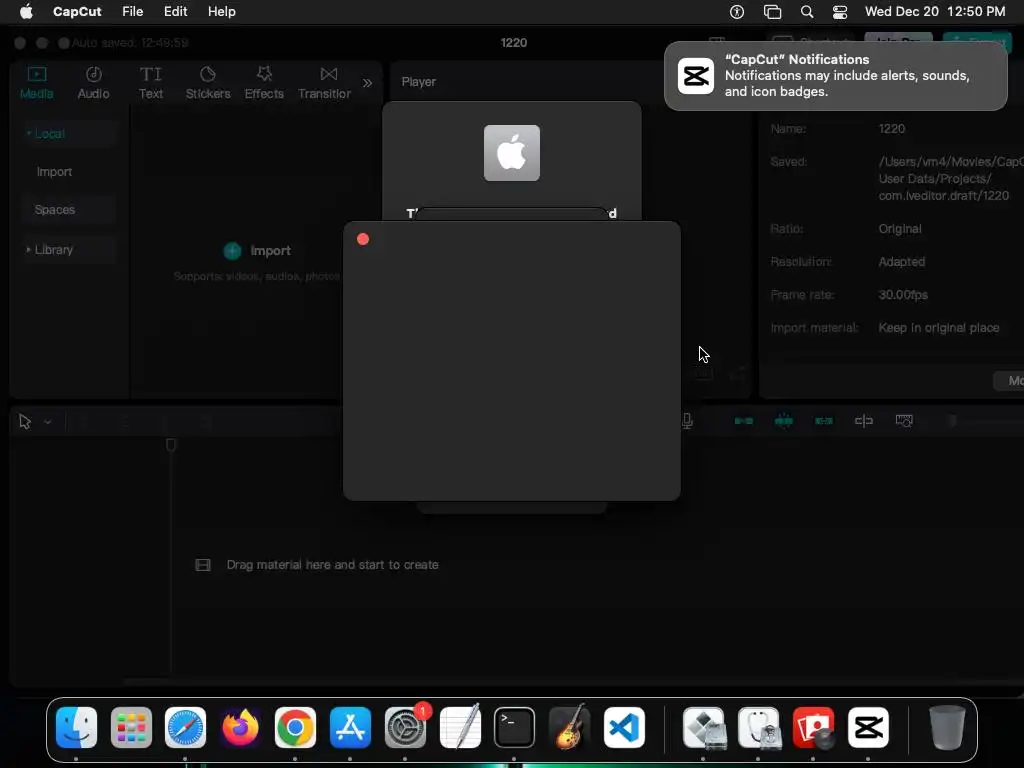Switch to the Audio tab
This screenshot has width=1024, height=768.
93,83
